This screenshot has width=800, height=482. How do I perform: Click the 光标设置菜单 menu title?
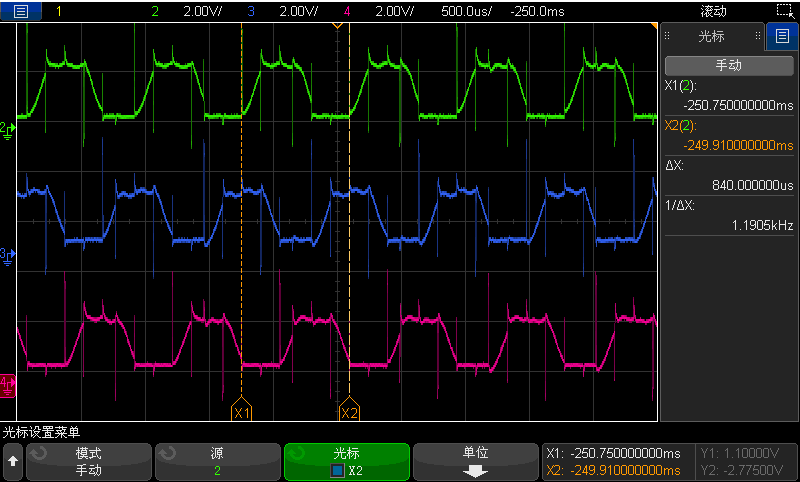click(x=41, y=433)
